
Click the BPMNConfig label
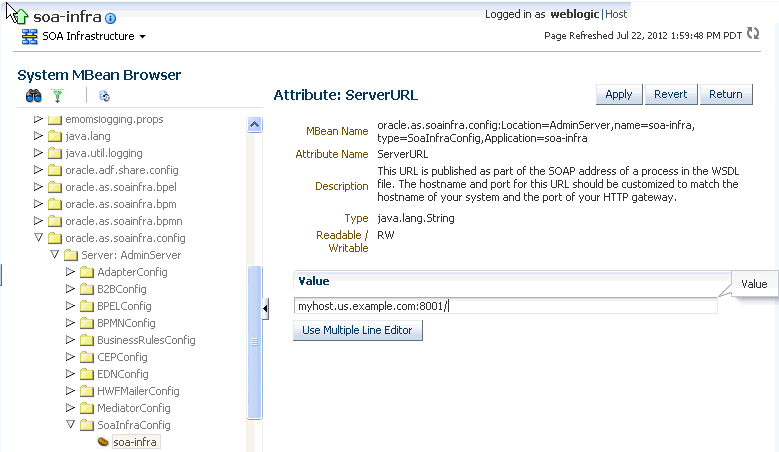[126, 323]
